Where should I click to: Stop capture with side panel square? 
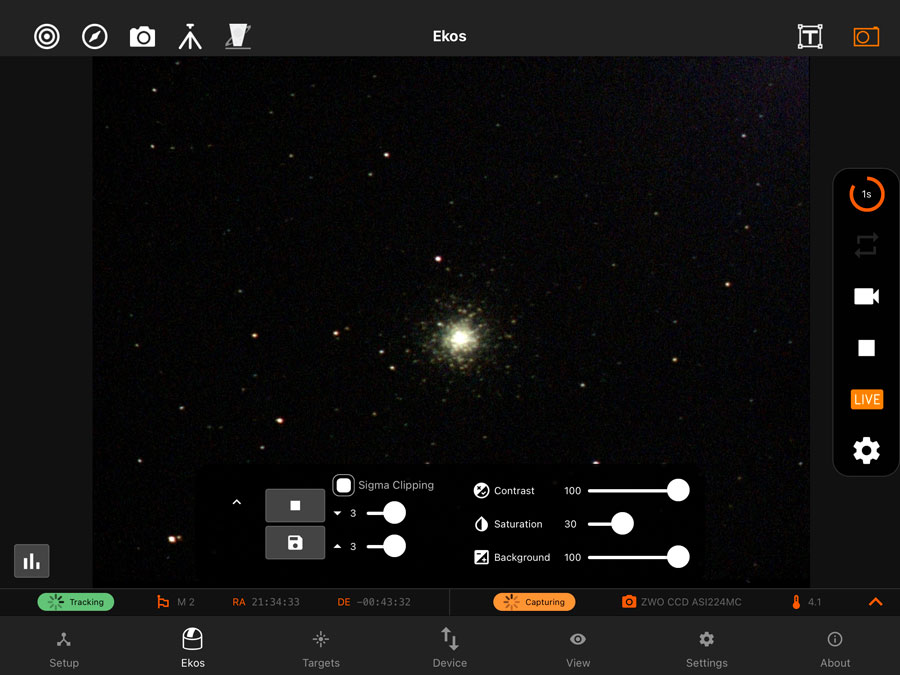point(866,348)
